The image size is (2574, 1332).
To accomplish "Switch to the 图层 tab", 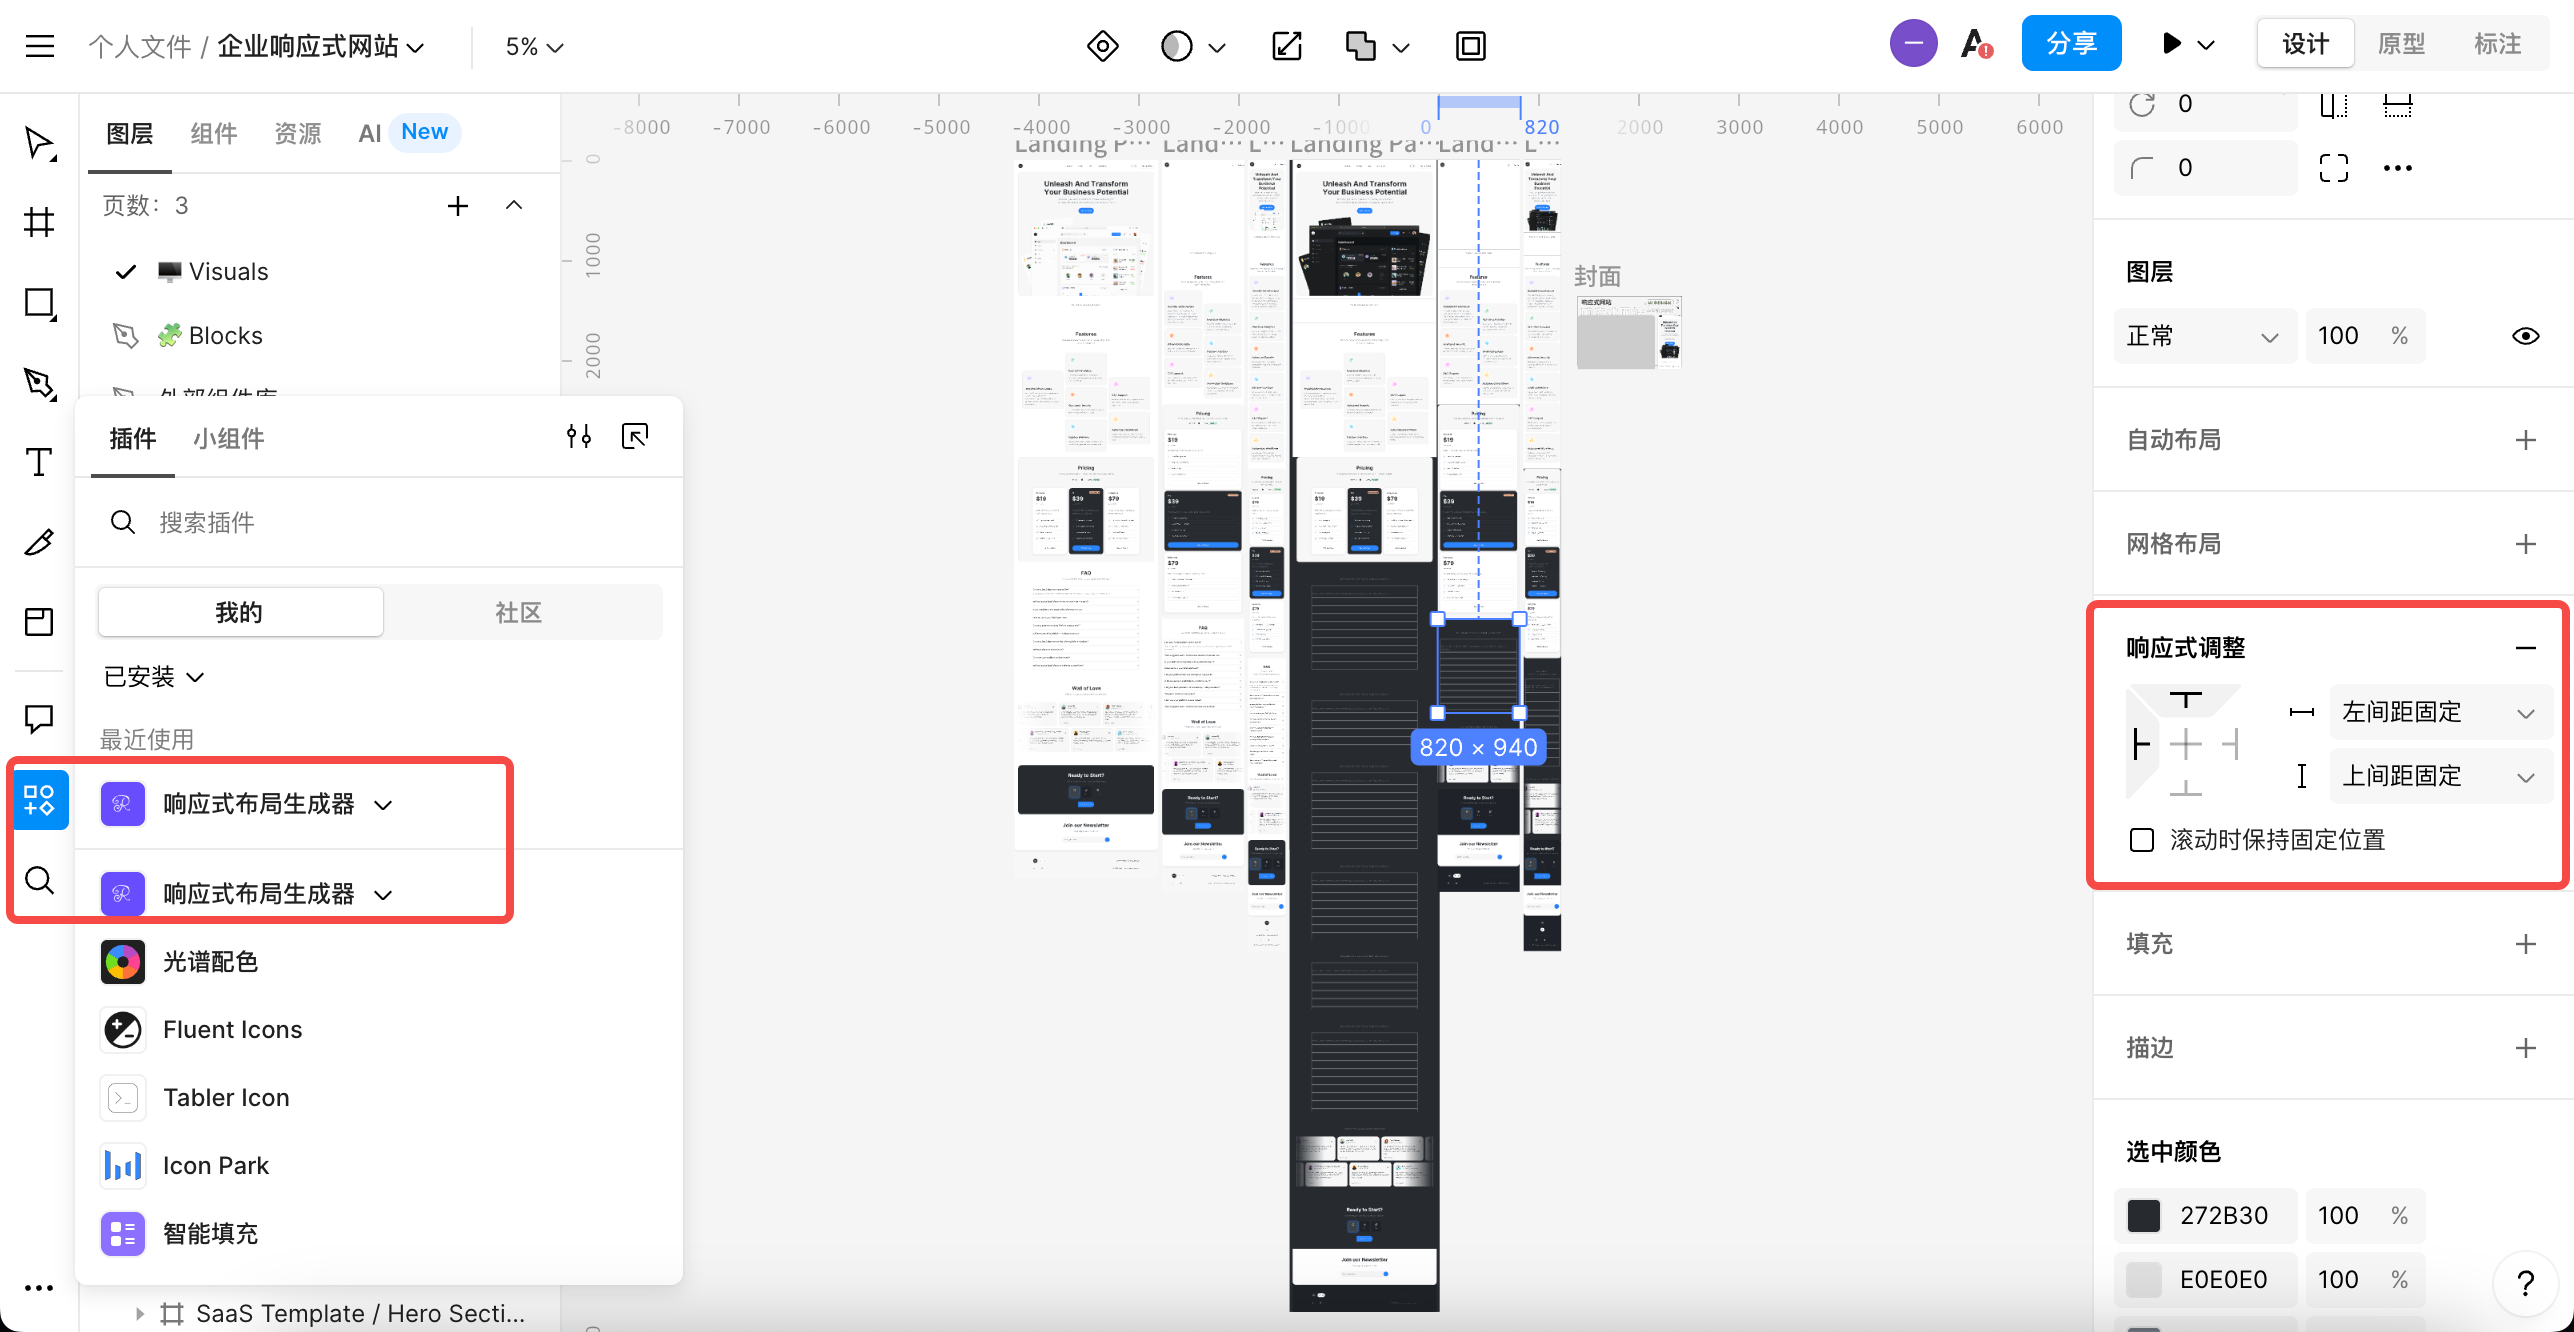I will click(x=130, y=134).
